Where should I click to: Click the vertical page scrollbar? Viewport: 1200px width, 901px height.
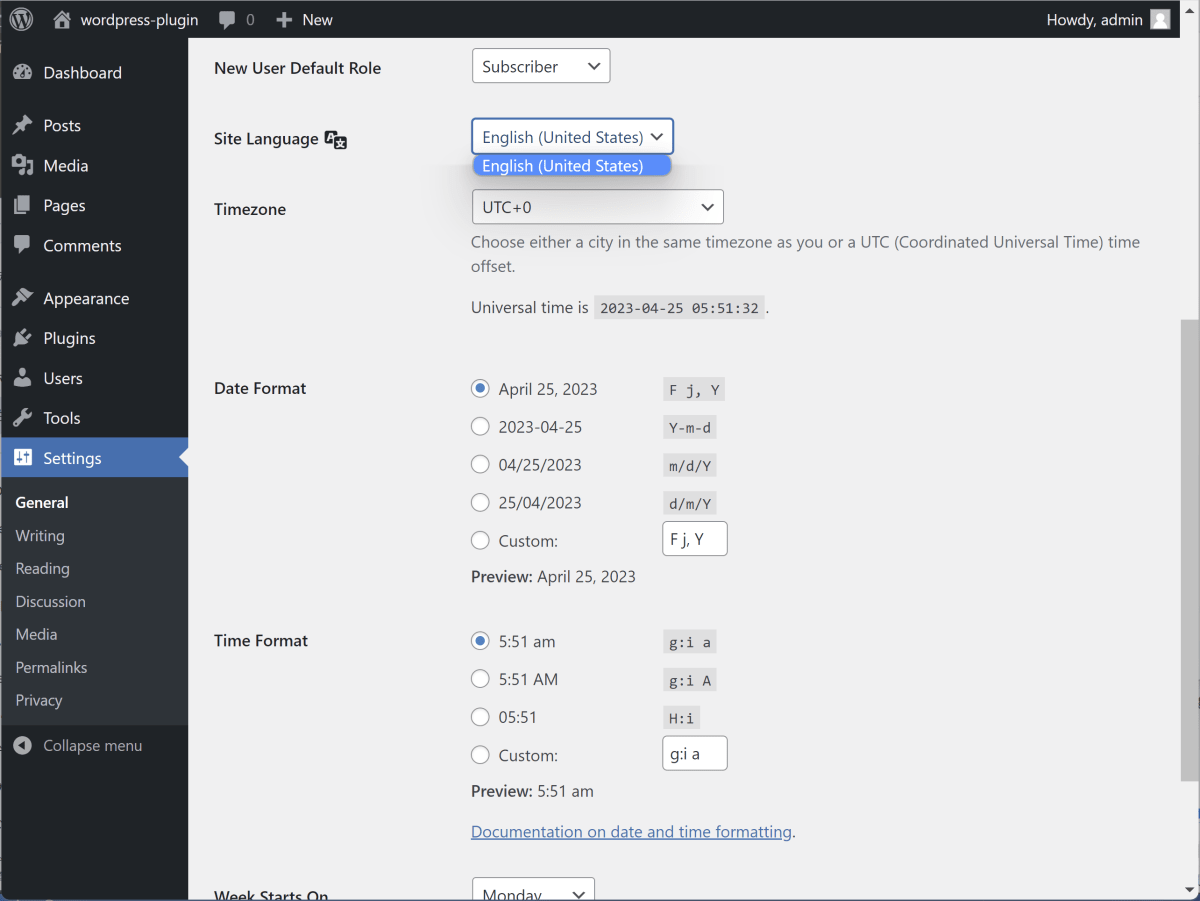[1189, 550]
